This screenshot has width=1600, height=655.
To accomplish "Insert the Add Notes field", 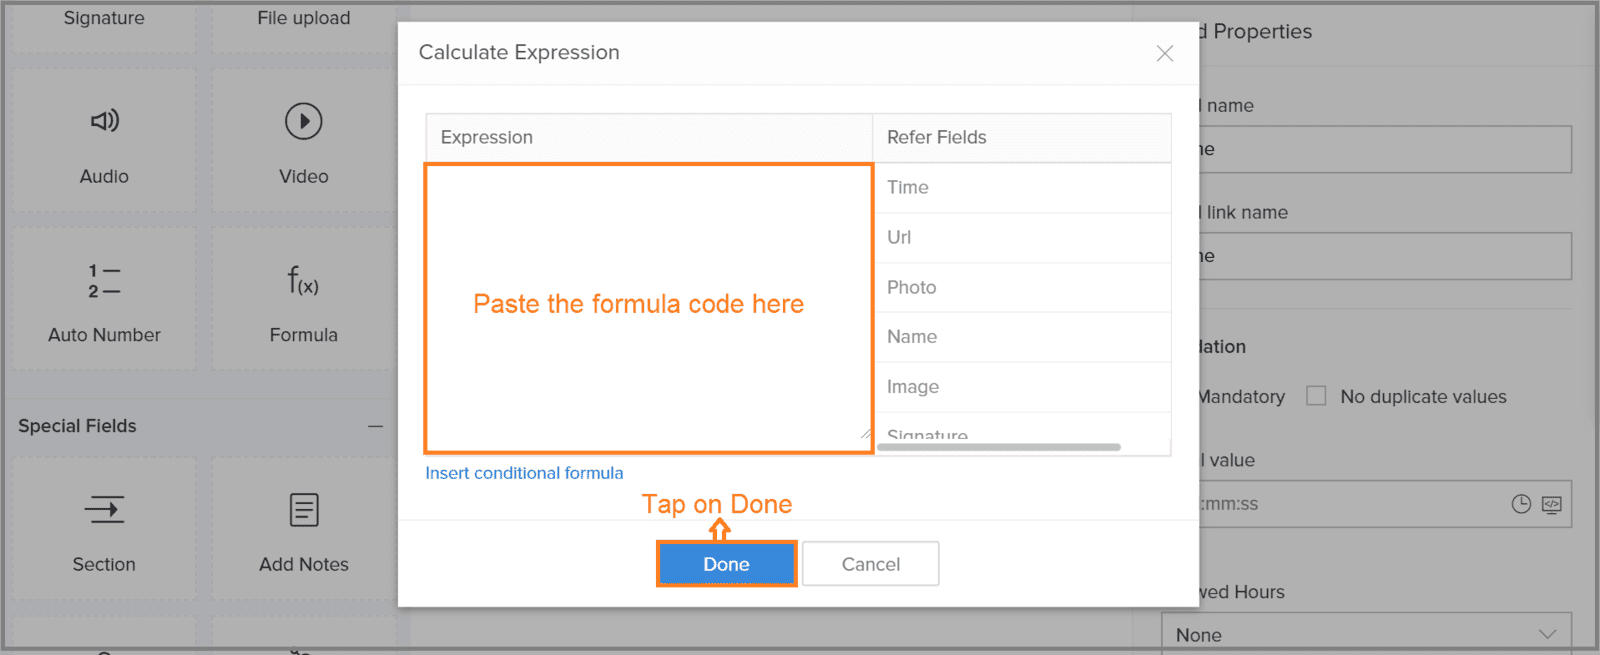I will pos(303,529).
